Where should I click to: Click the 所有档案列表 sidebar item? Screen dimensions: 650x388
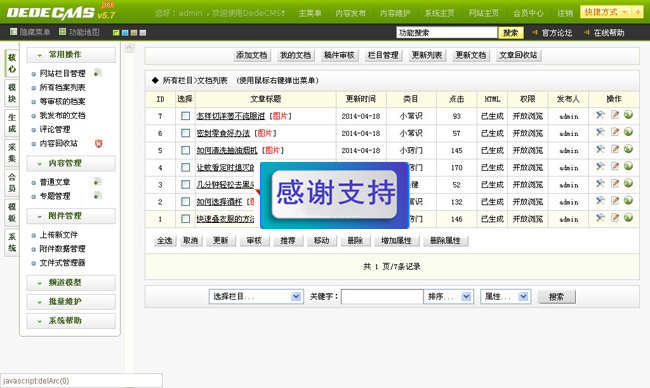pos(62,87)
